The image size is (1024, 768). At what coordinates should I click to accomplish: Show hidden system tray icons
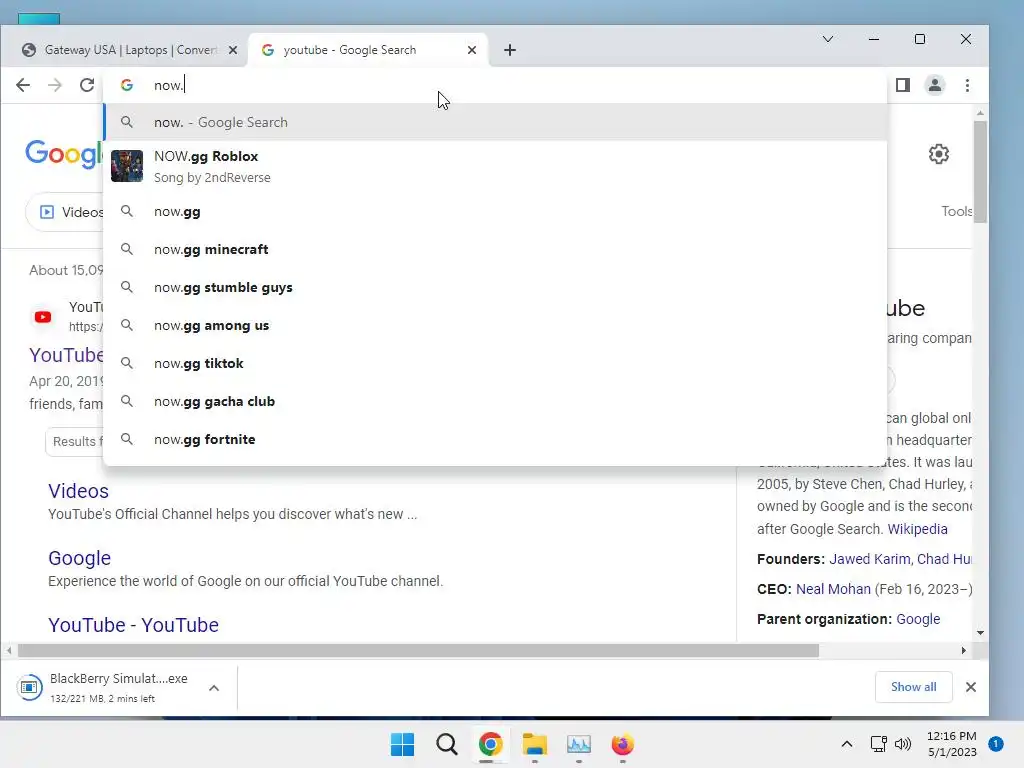846,744
